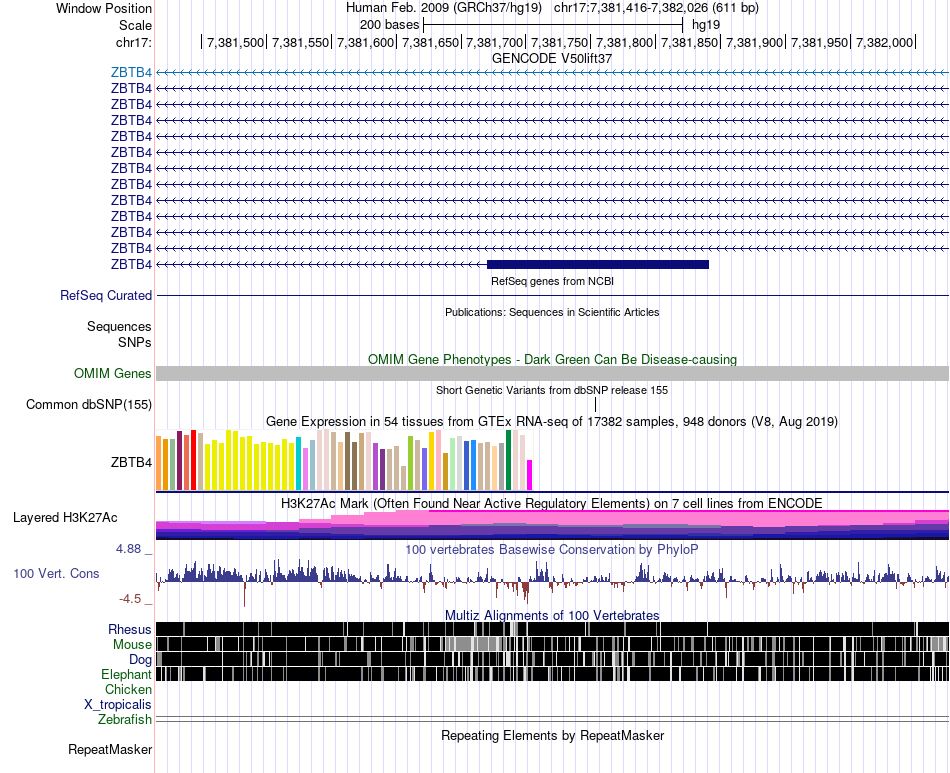Click the dbSNP variant tick mark
This screenshot has height=773, width=950.
(596, 404)
